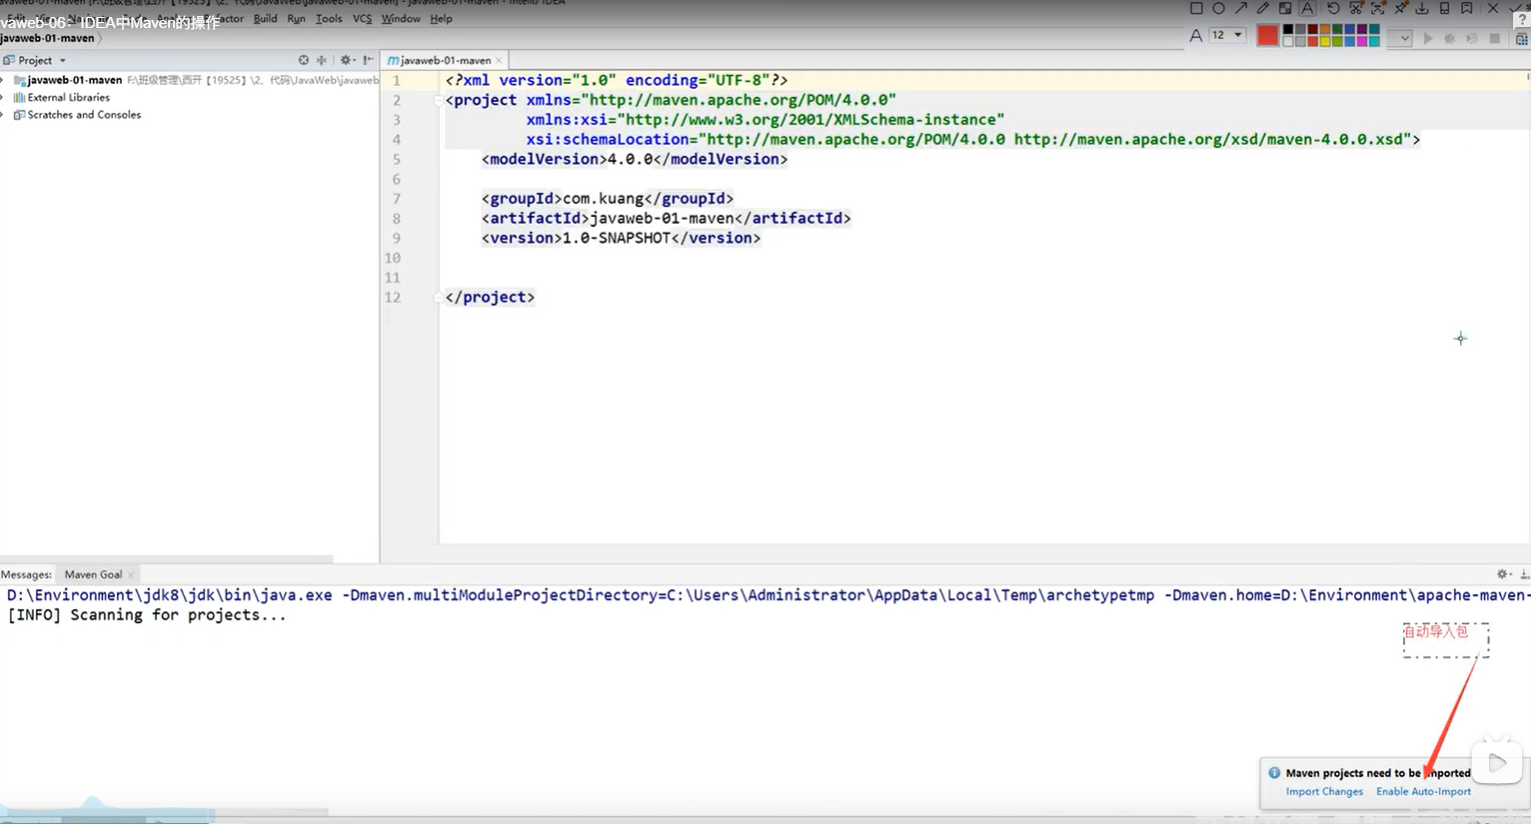Click the hide Project panel icon
This screenshot has width=1531, height=824.
tap(369, 60)
